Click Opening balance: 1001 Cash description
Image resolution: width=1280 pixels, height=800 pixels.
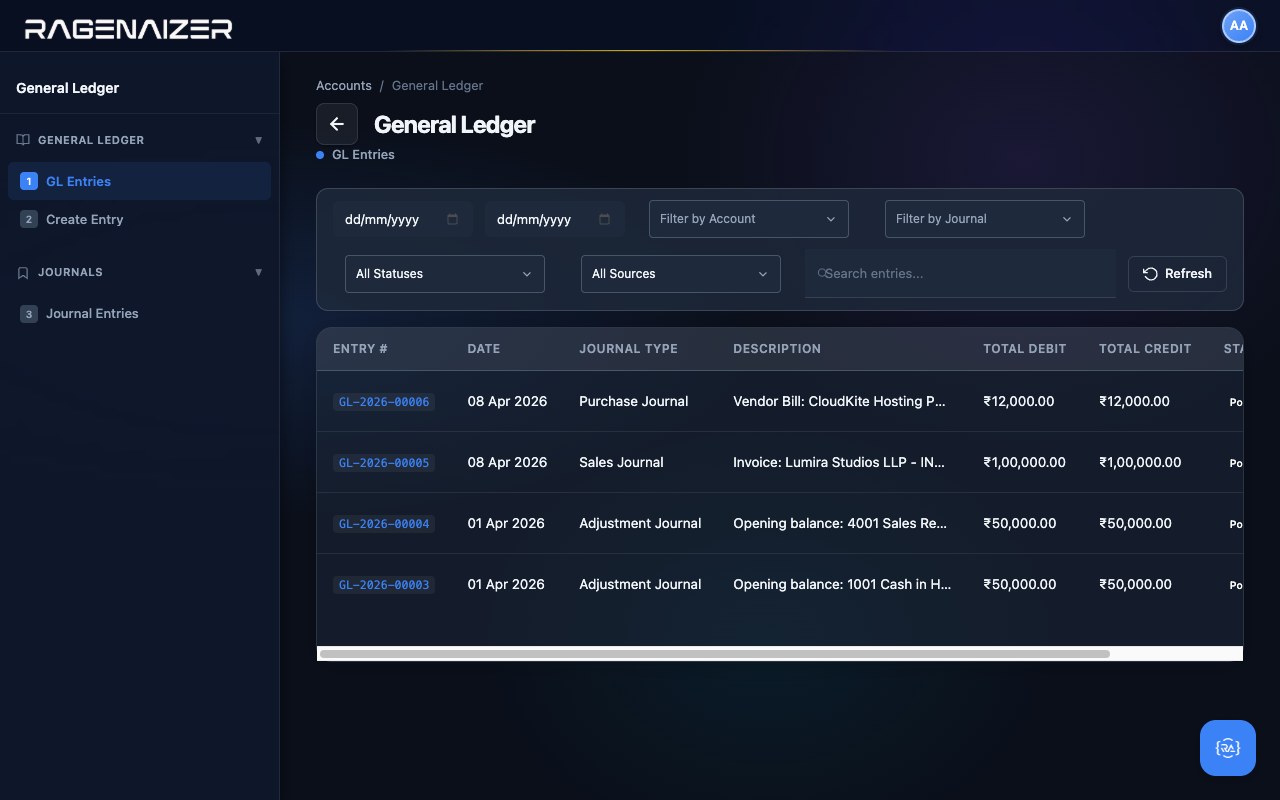point(842,584)
